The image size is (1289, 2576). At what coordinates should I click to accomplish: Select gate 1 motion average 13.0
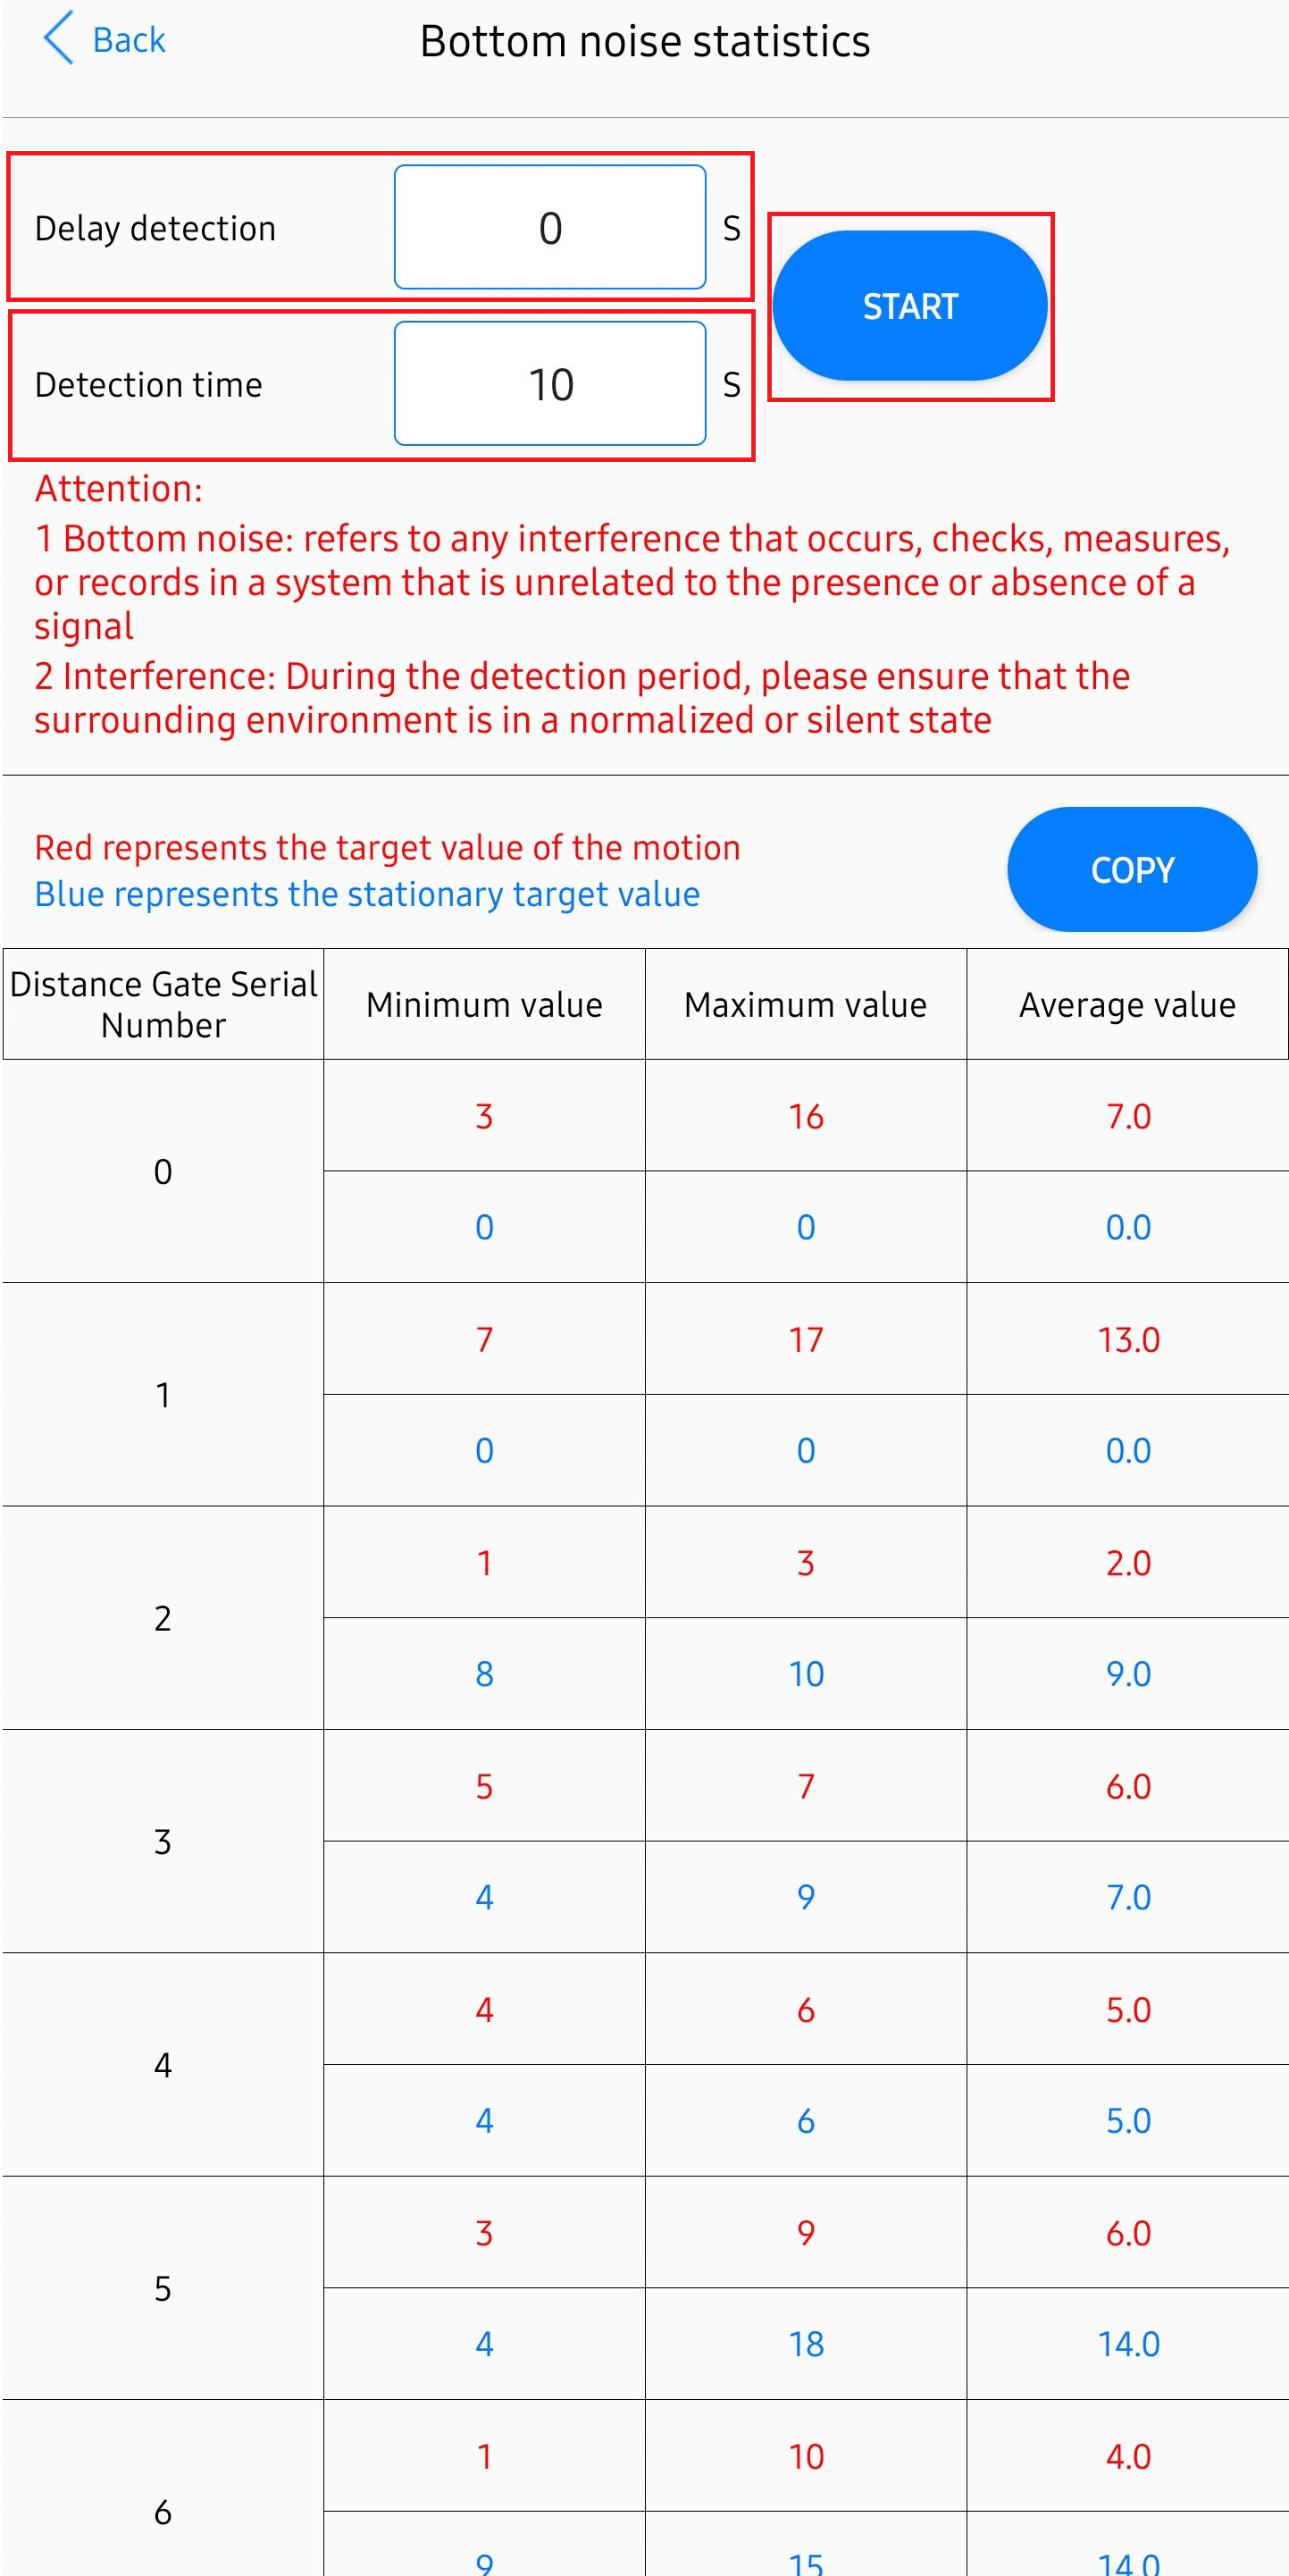click(1128, 1340)
